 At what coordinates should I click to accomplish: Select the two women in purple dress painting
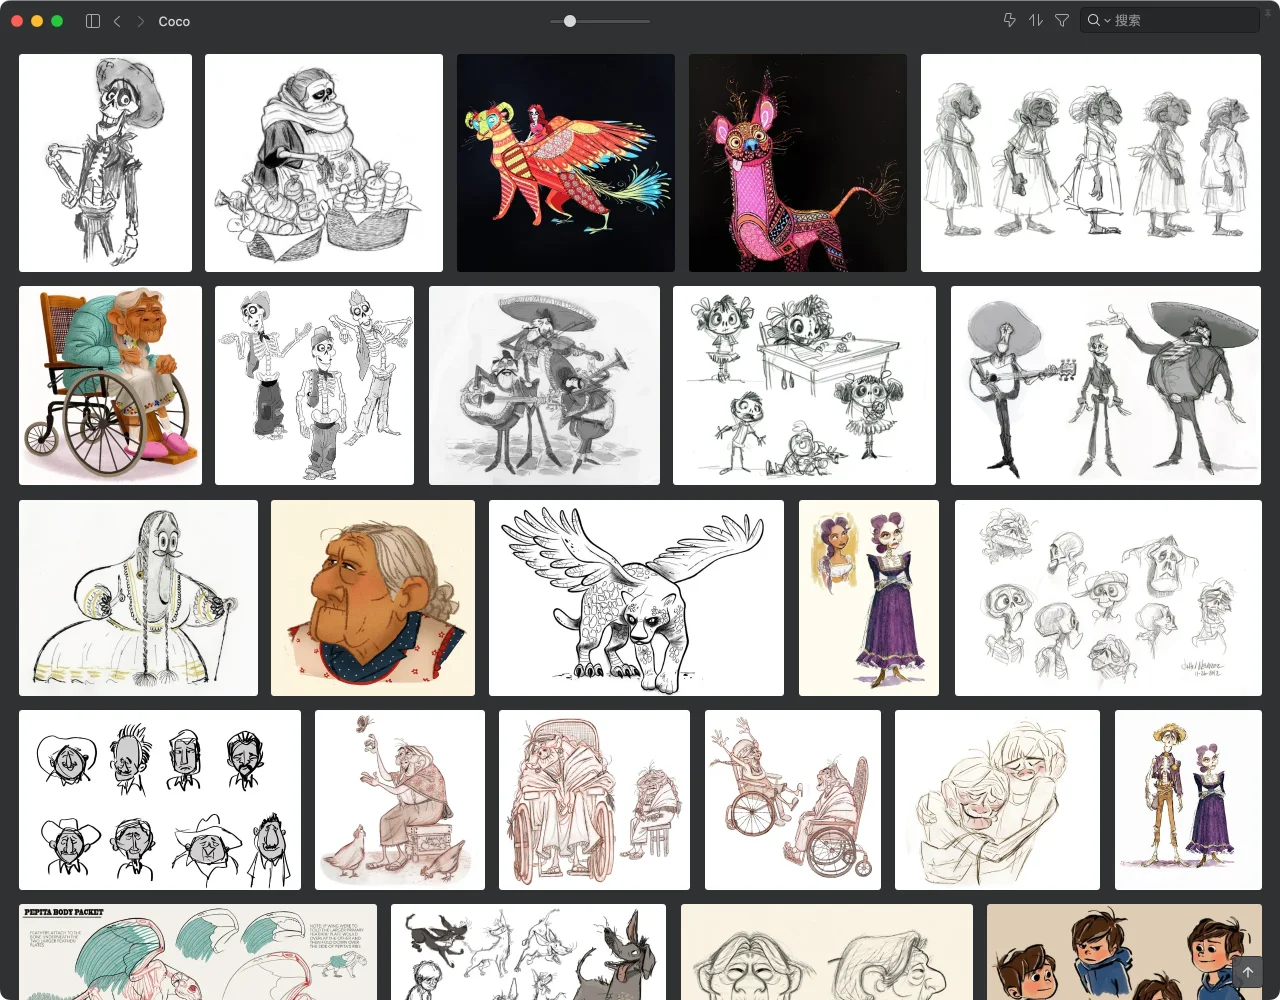869,598
